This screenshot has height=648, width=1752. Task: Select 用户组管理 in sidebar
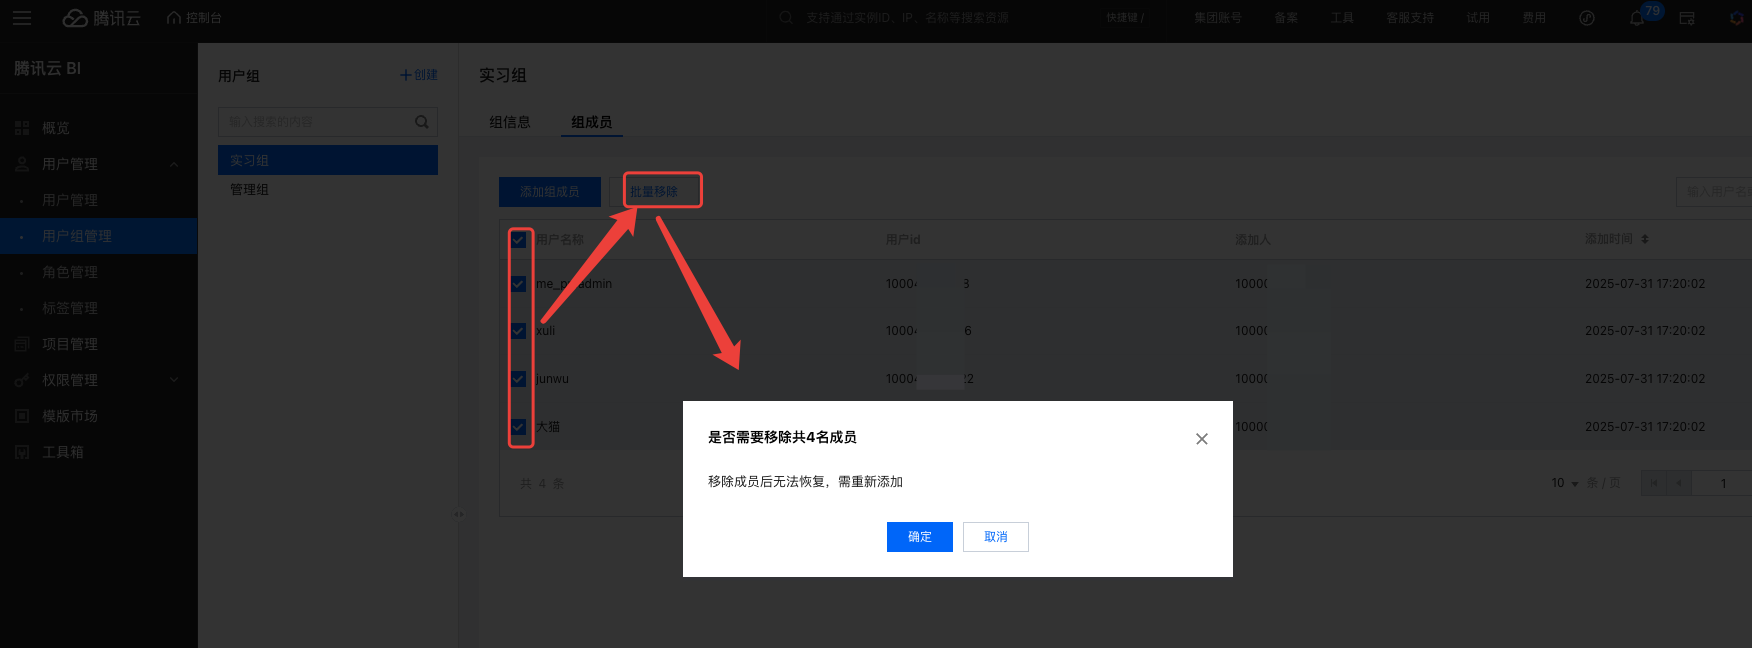[98, 236]
